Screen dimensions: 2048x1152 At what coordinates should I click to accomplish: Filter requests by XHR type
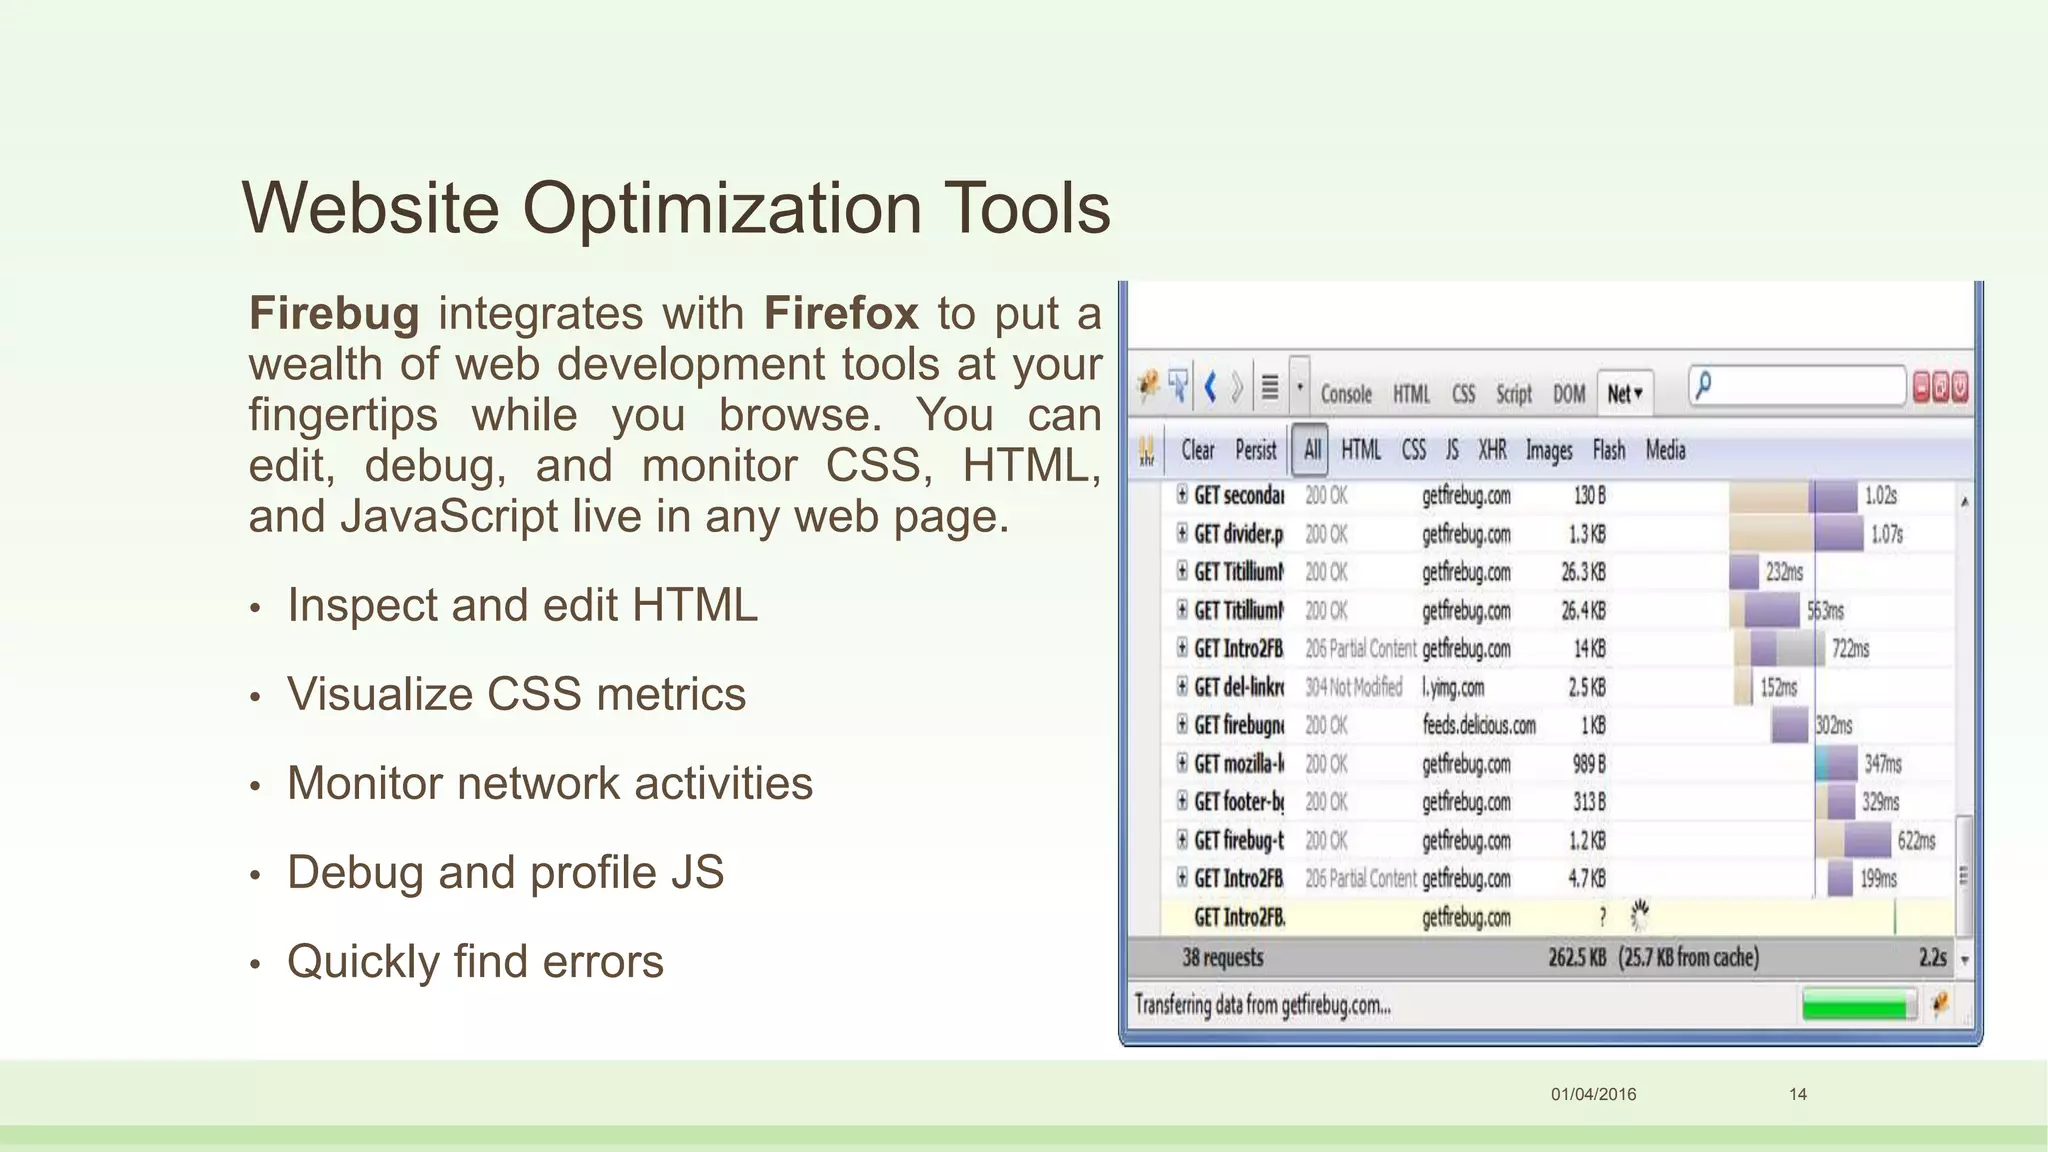[1492, 450]
